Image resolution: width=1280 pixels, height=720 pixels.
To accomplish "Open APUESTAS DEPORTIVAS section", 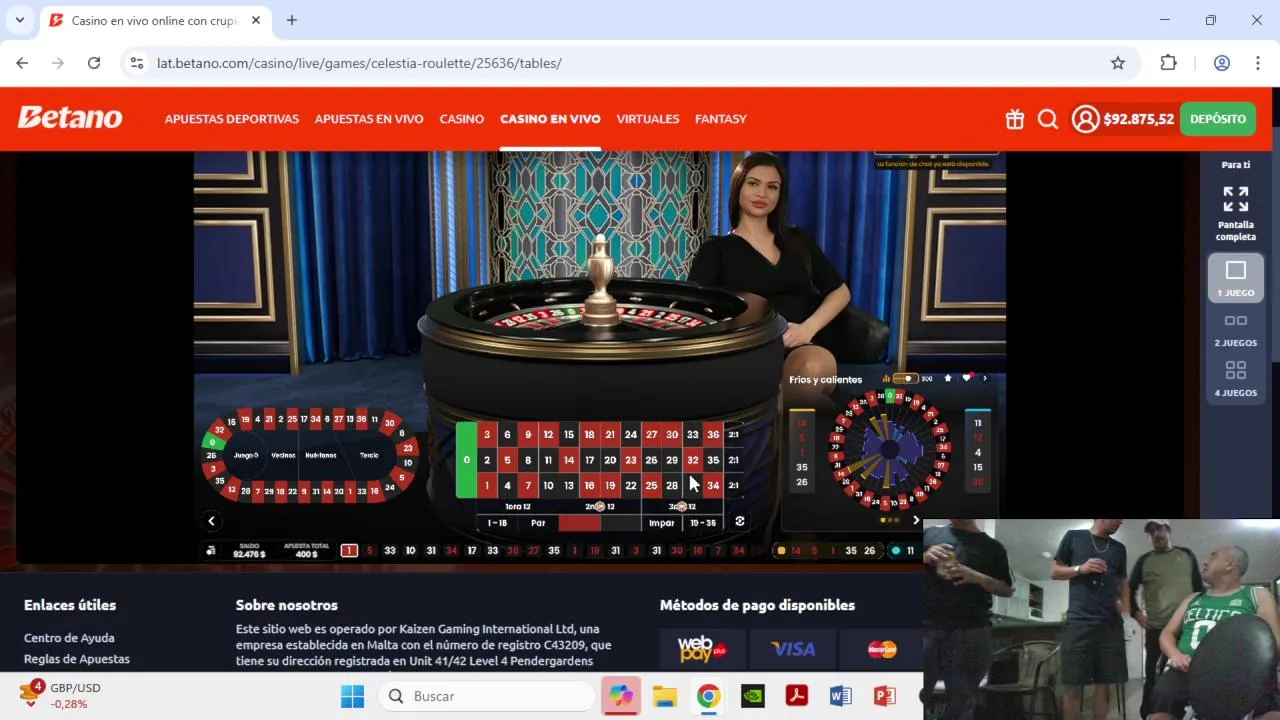I will (x=232, y=119).
